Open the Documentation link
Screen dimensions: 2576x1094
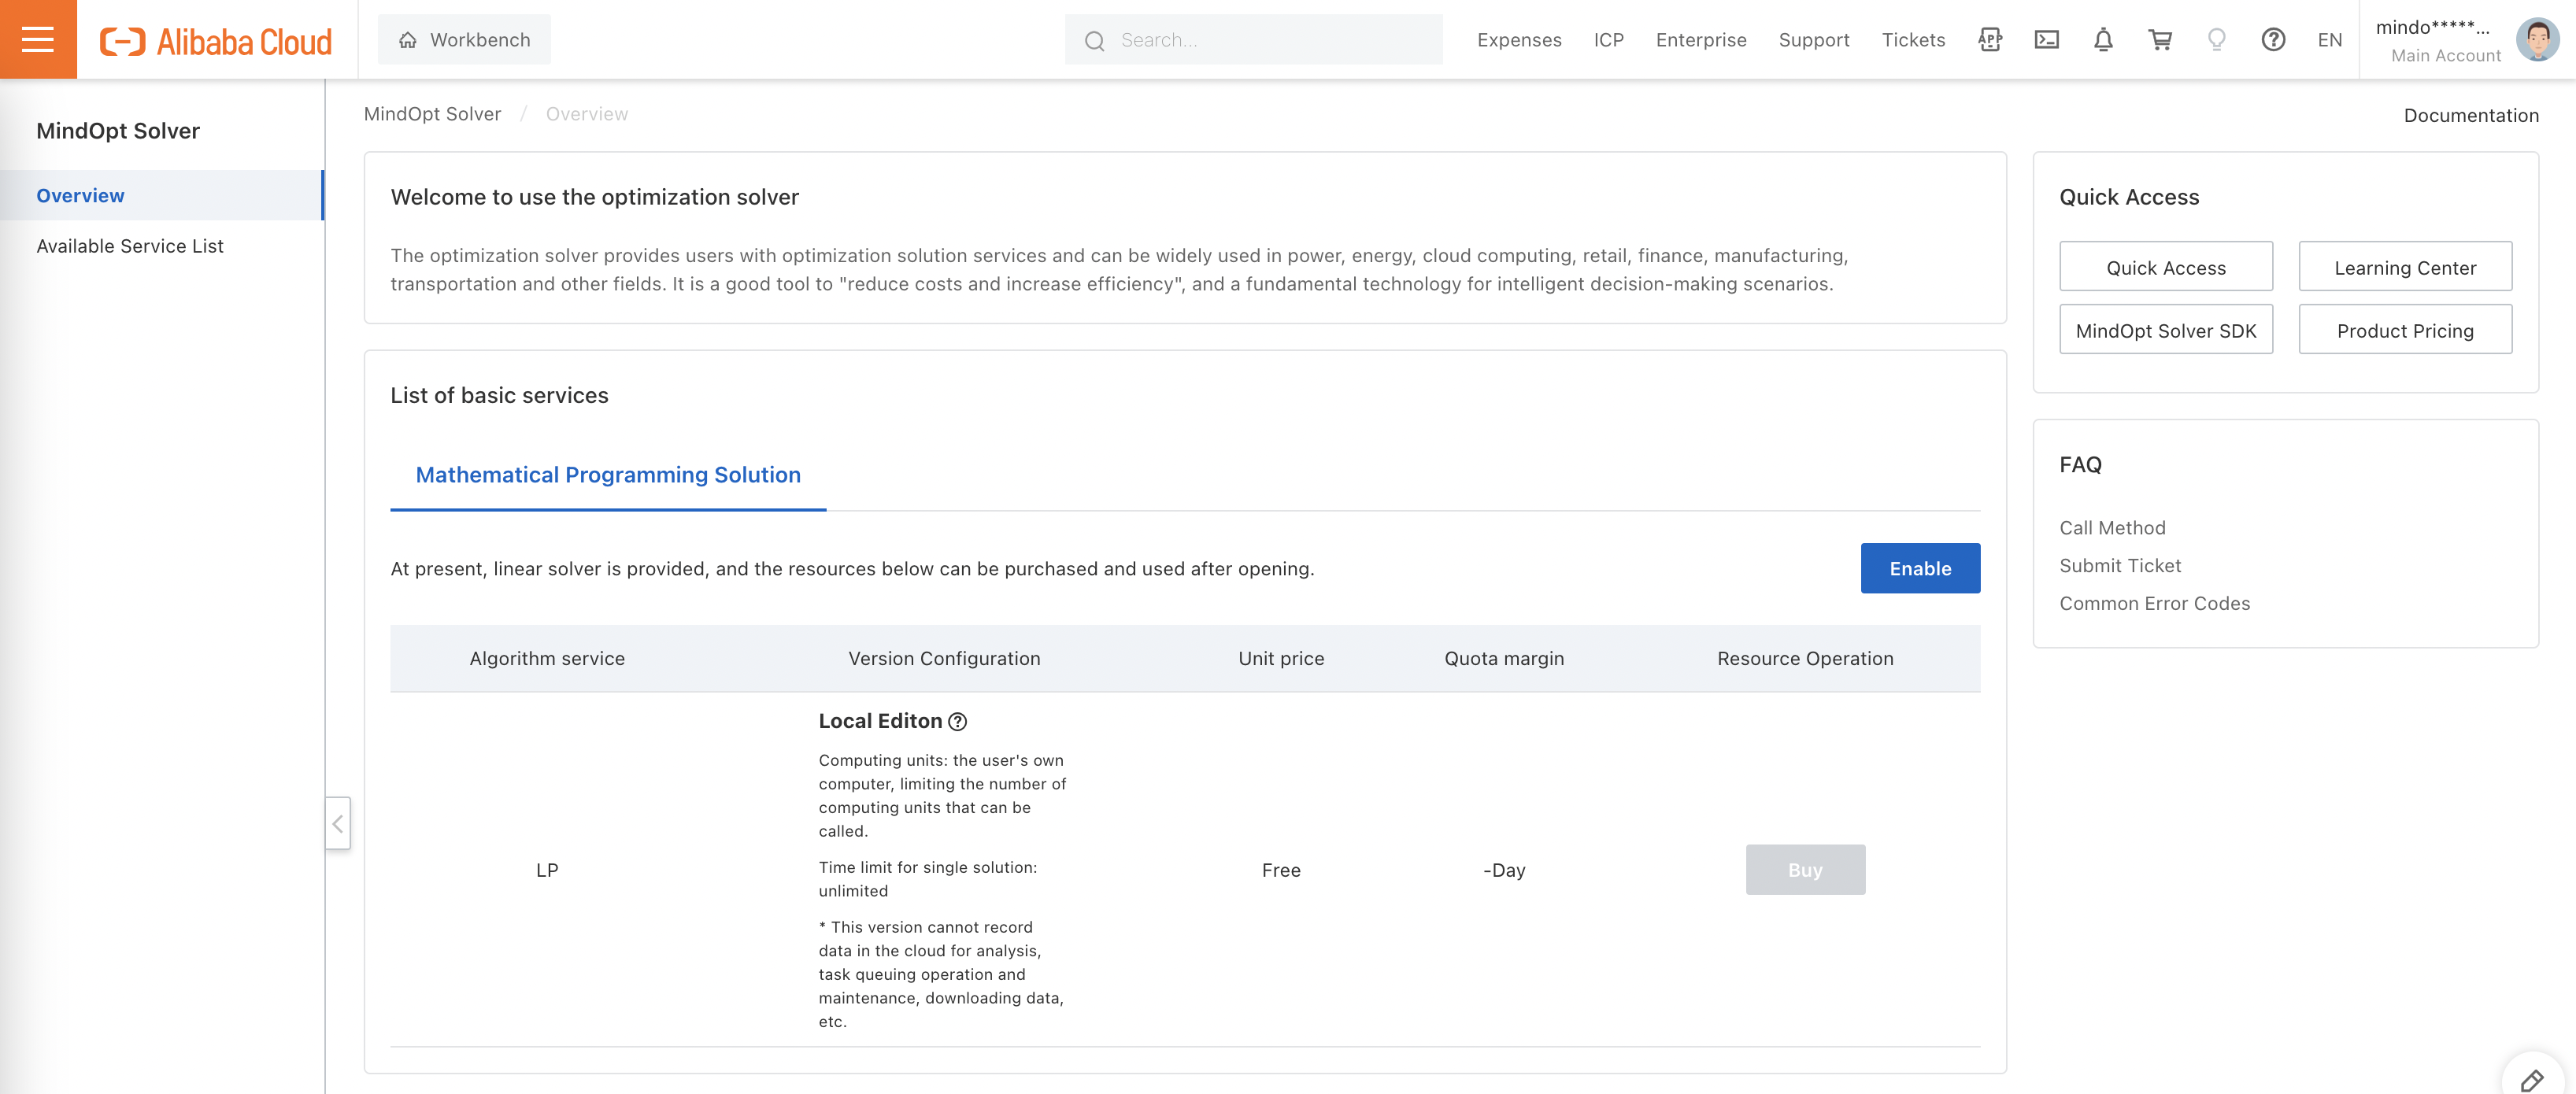coord(2471,113)
